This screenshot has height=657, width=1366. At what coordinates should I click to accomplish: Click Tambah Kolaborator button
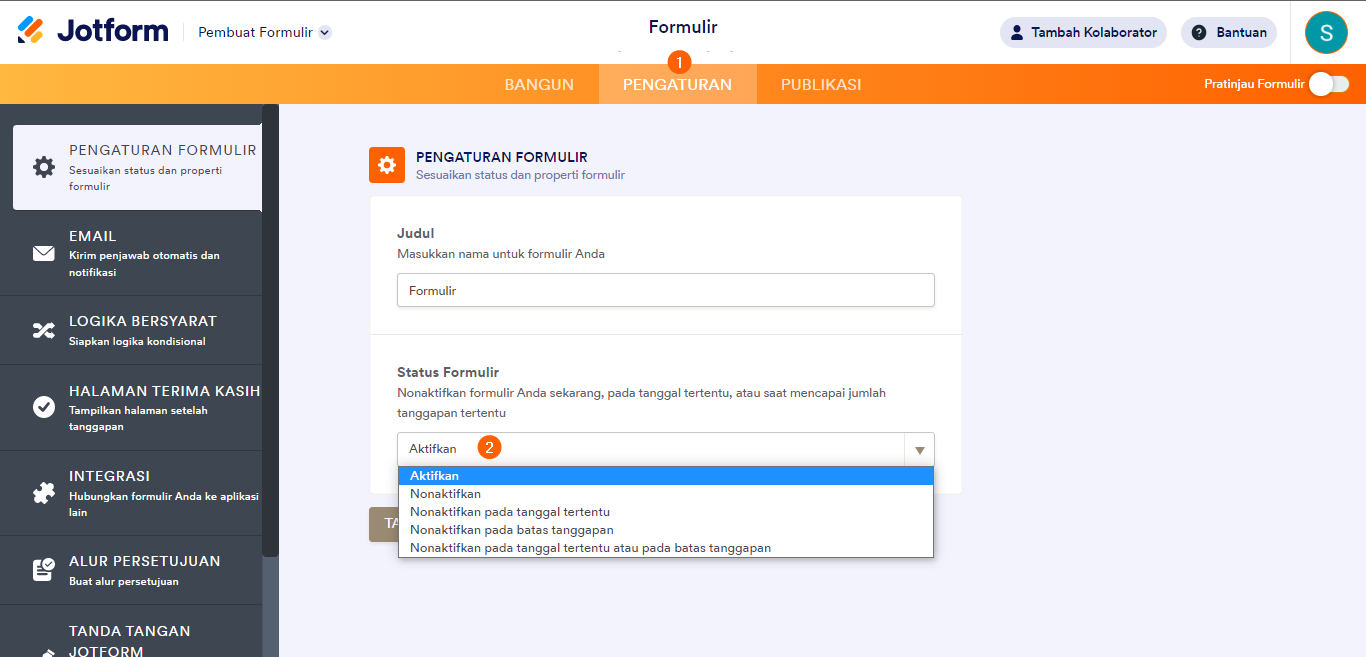tap(1083, 32)
